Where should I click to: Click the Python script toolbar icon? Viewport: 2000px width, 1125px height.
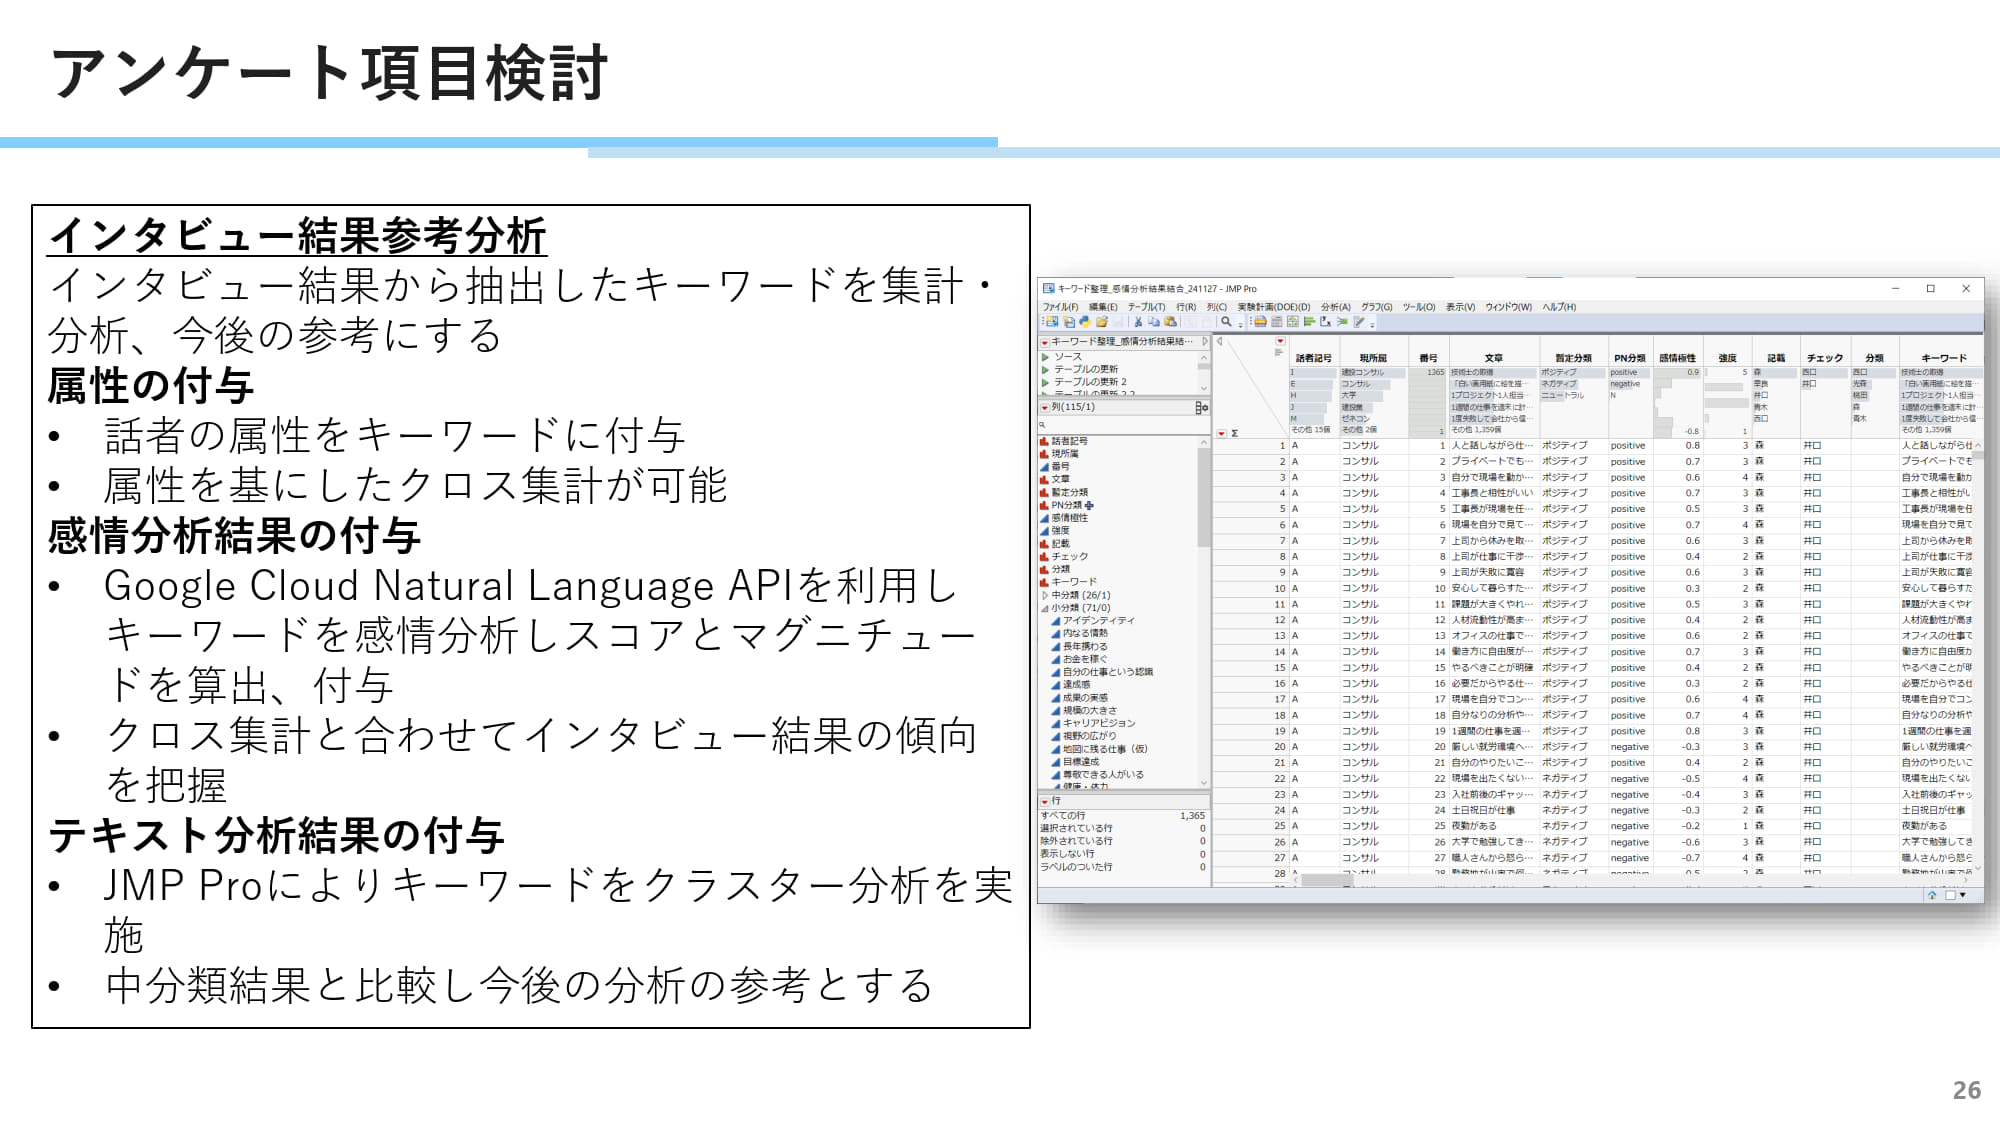(x=1086, y=322)
